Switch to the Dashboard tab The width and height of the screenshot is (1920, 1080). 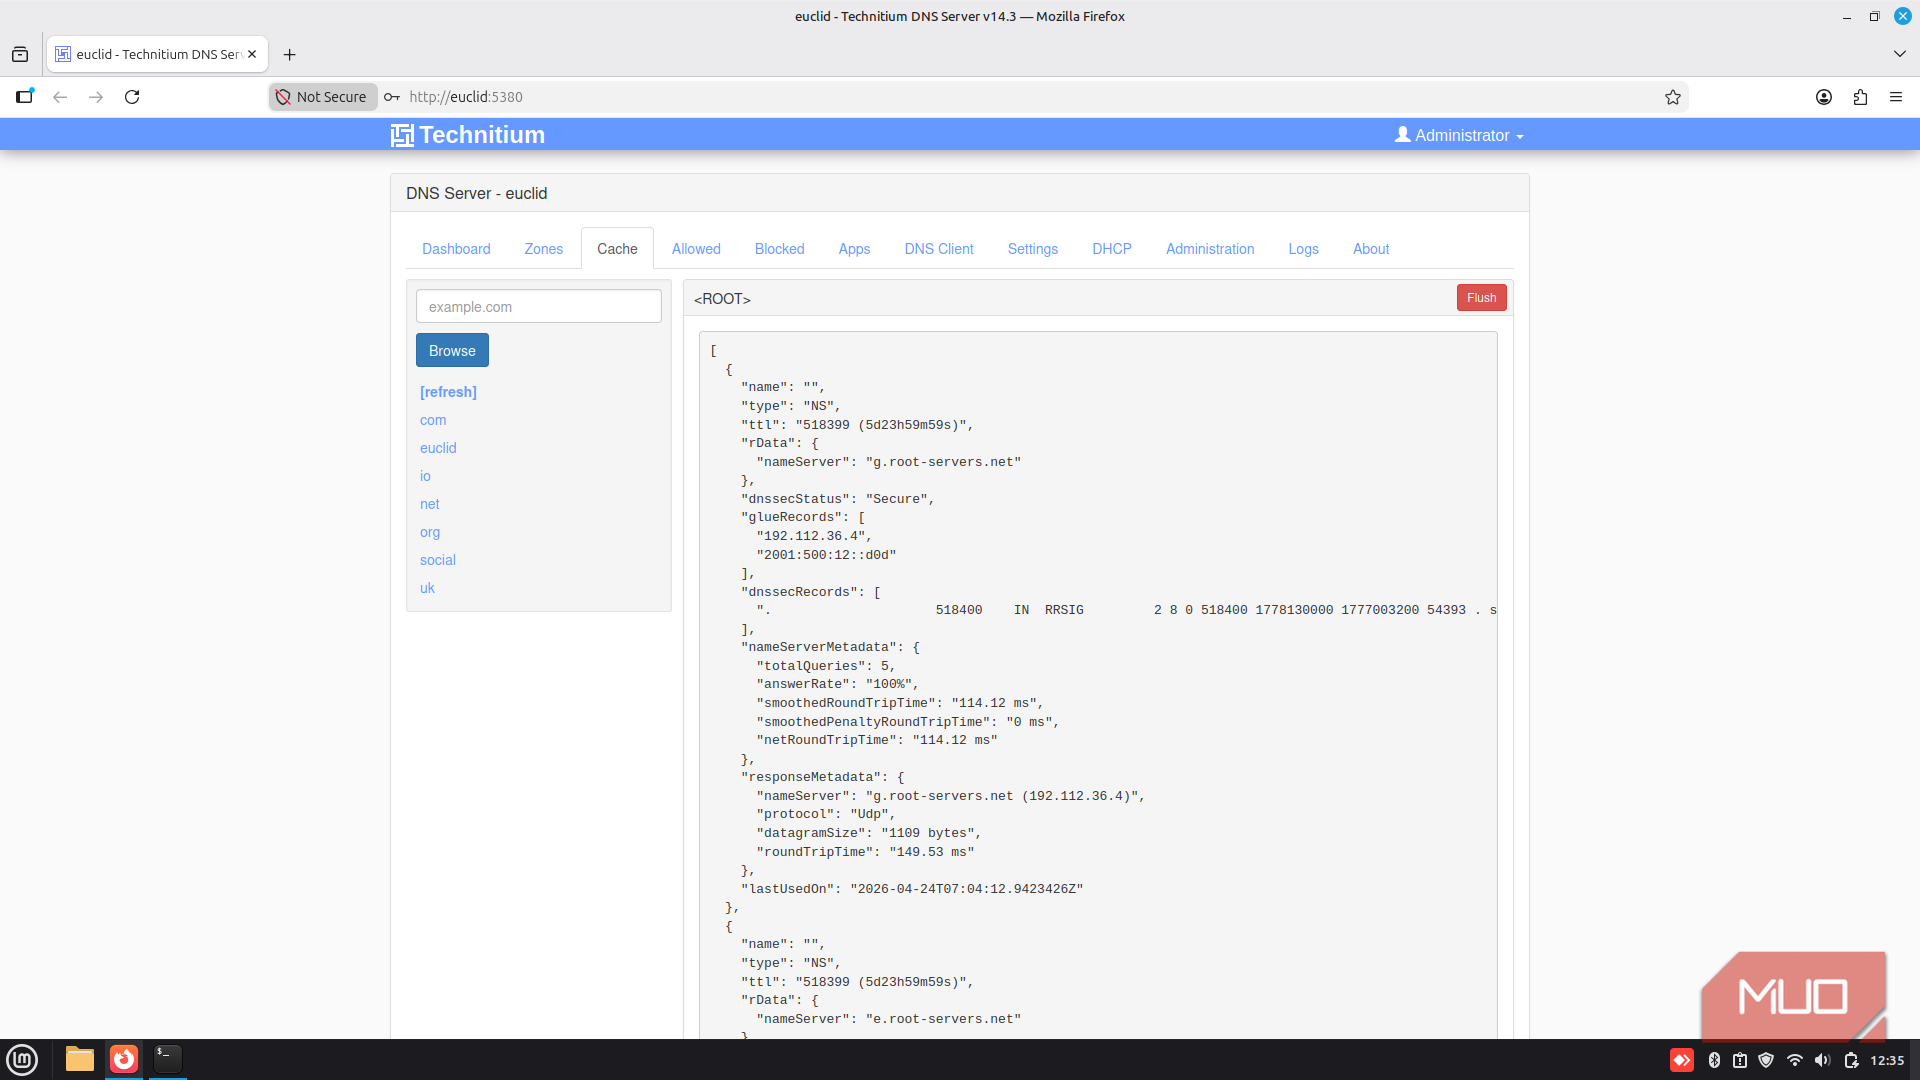(x=456, y=249)
